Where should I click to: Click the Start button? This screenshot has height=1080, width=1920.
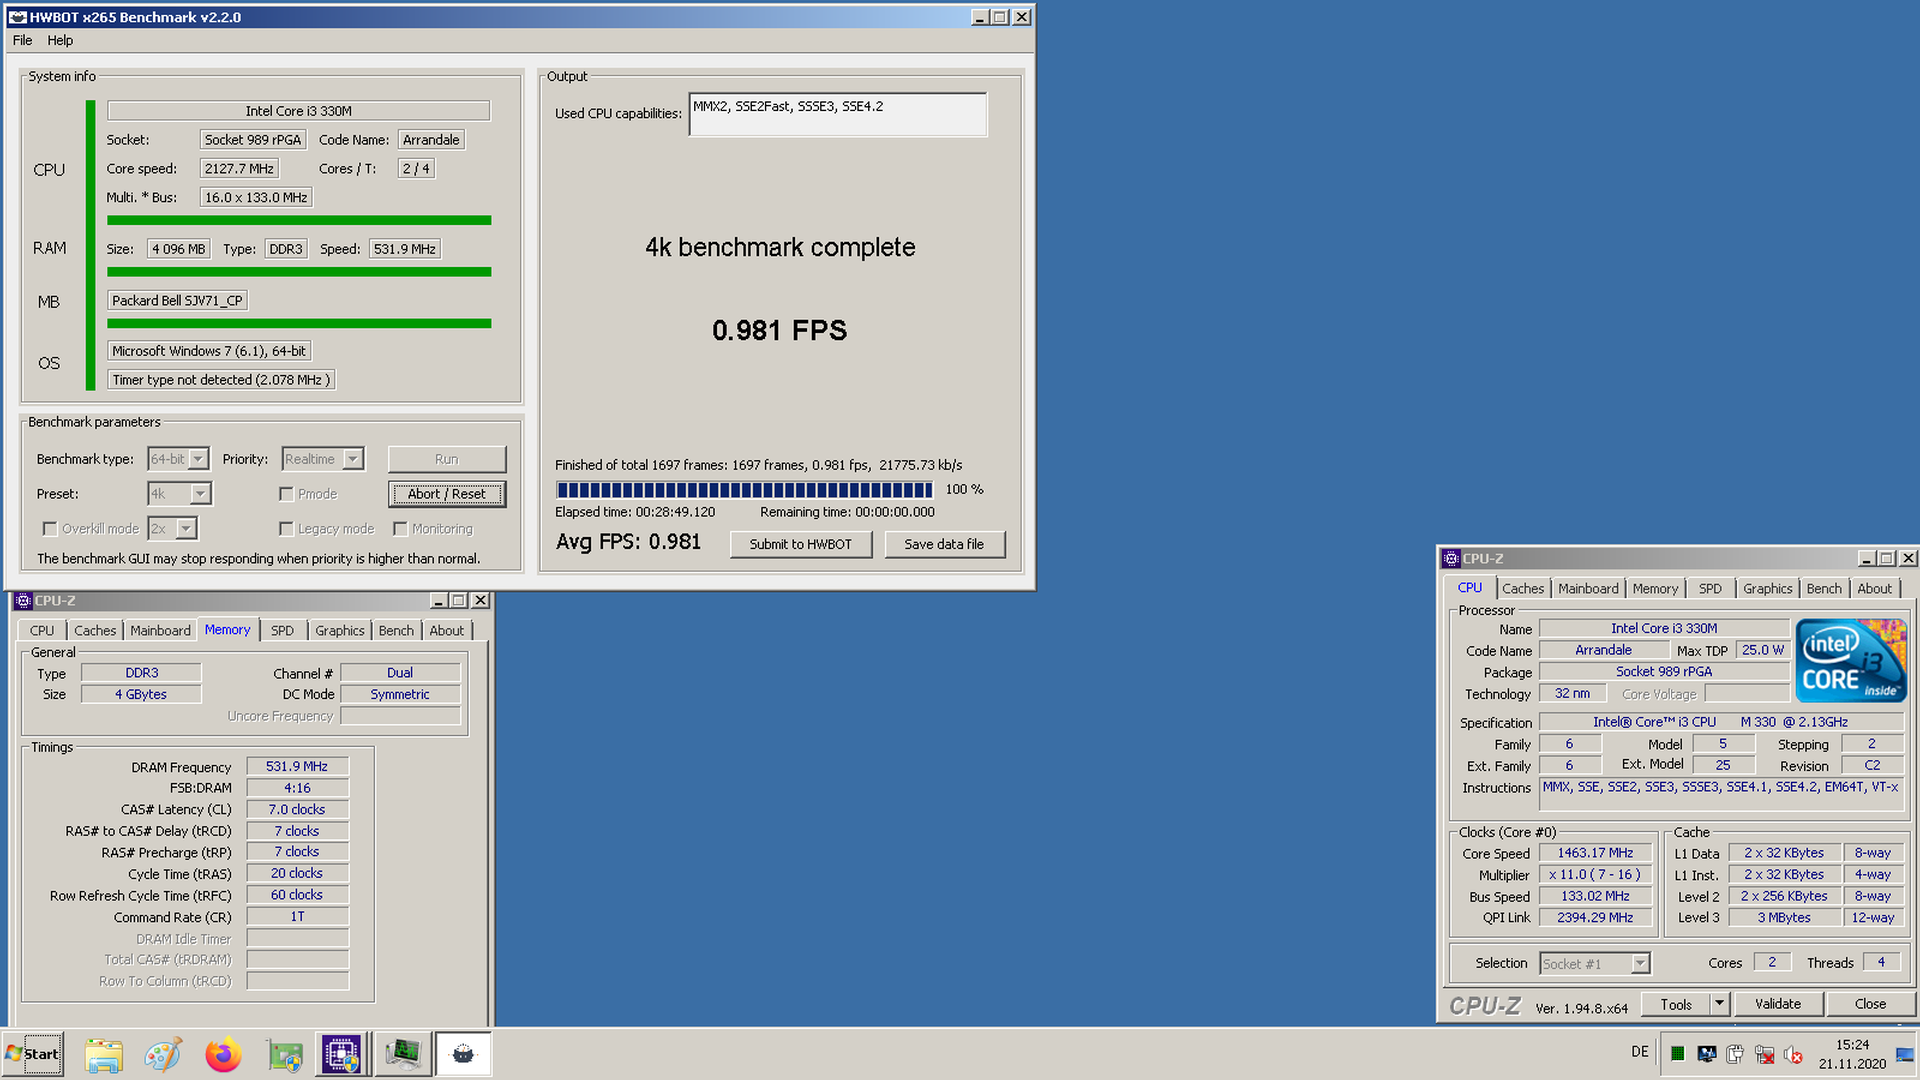(x=33, y=1054)
